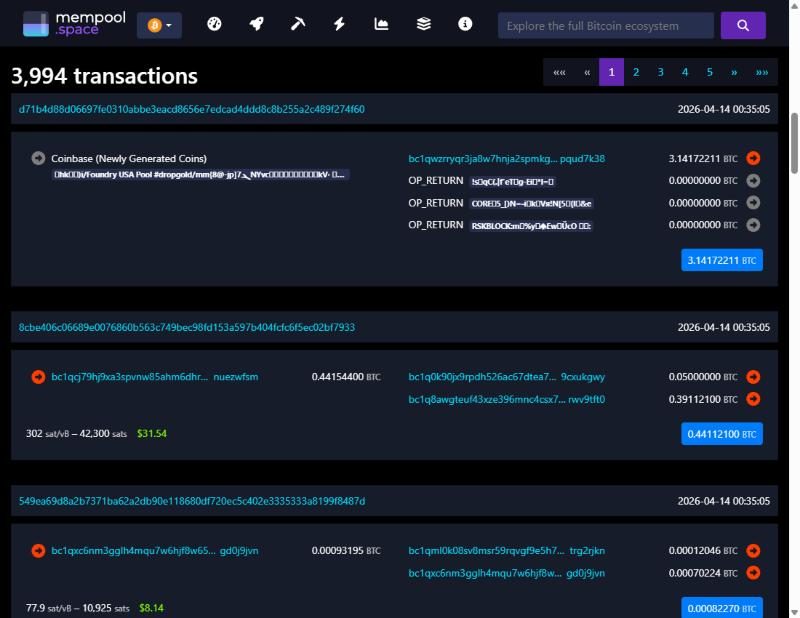The image size is (800, 618).
Task: Focus the Explore the full Bitcoin ecosystem search field
Action: pyautogui.click(x=606, y=26)
